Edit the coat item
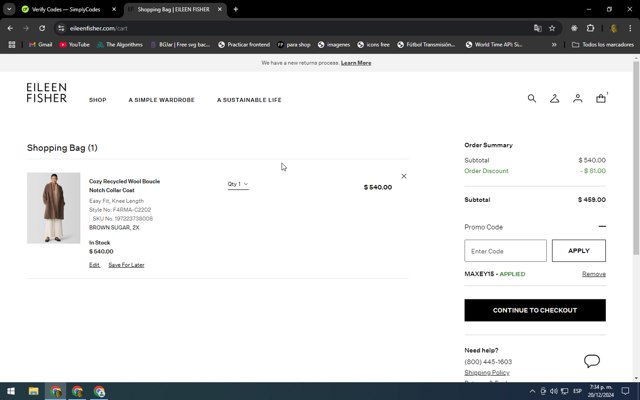The width and height of the screenshot is (640, 400). [x=94, y=265]
